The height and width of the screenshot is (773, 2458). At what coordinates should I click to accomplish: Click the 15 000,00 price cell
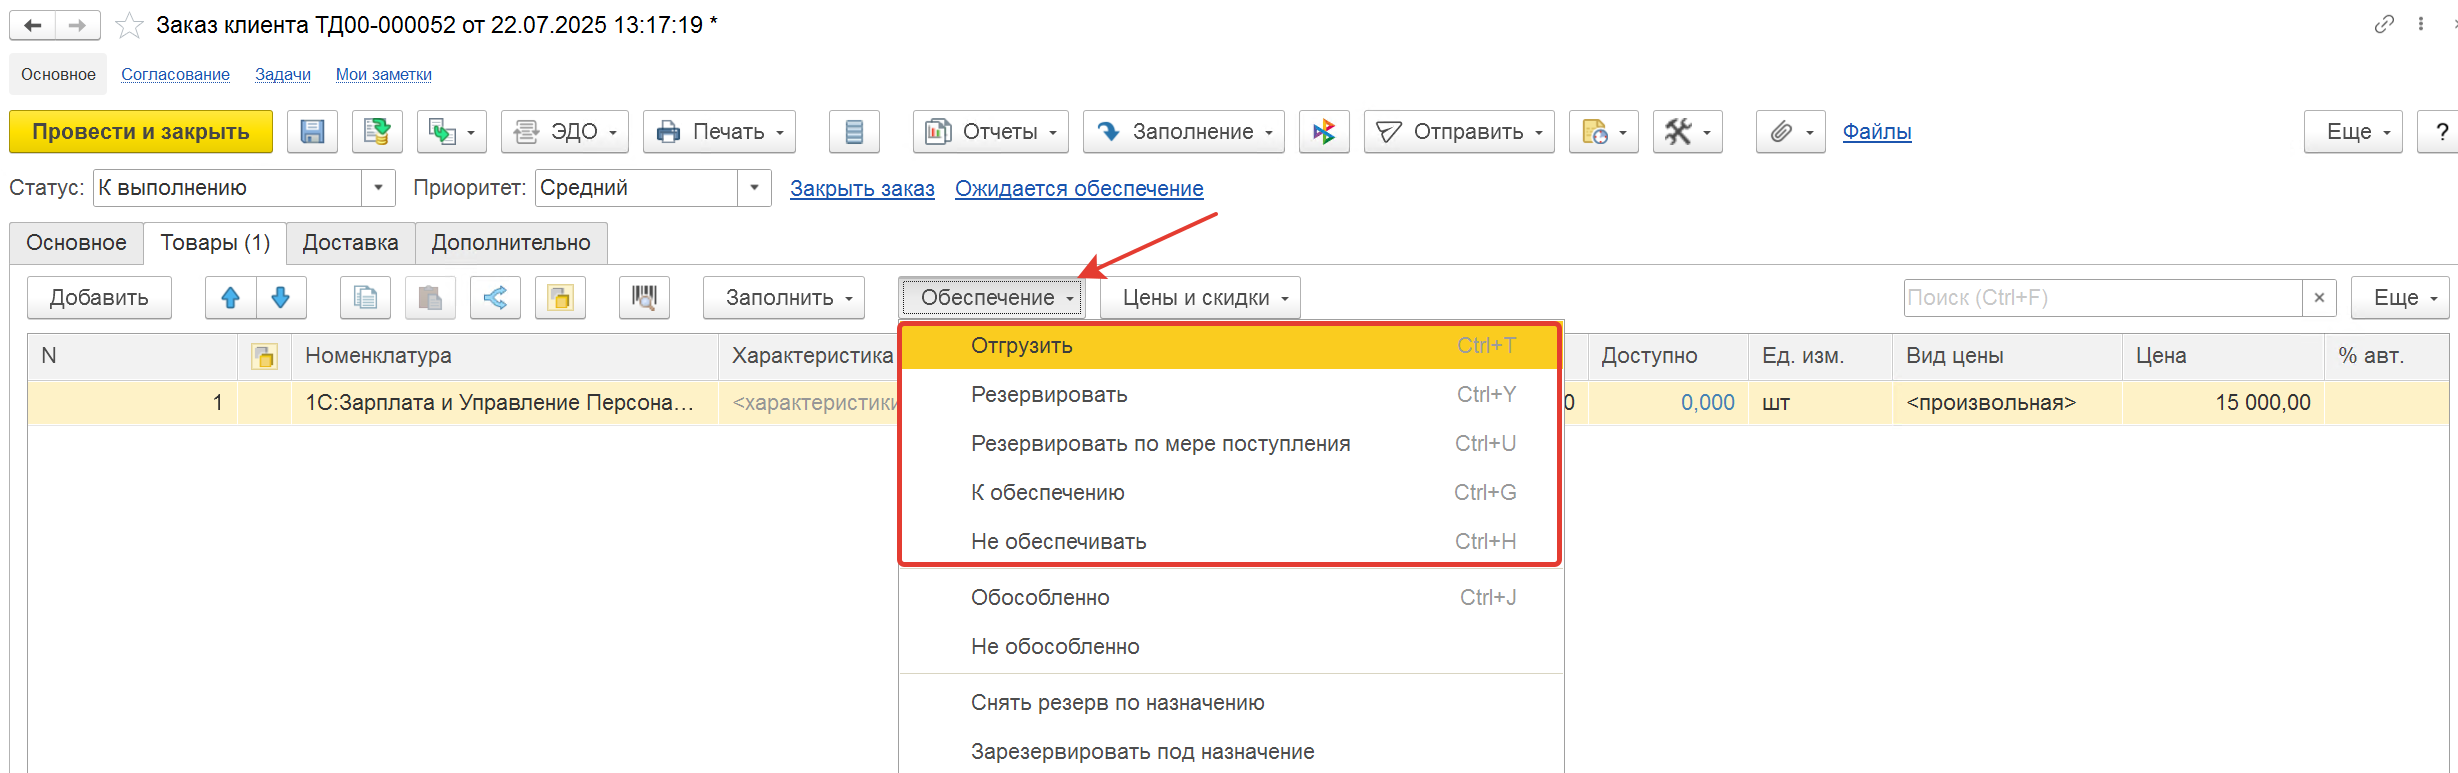click(x=2222, y=403)
